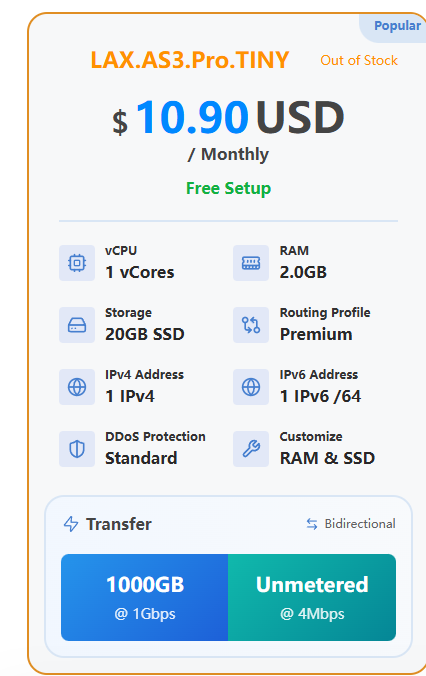This screenshot has width=426, height=676.
Task: Click the Bidirectional swap arrows icon
Action: pos(312,524)
